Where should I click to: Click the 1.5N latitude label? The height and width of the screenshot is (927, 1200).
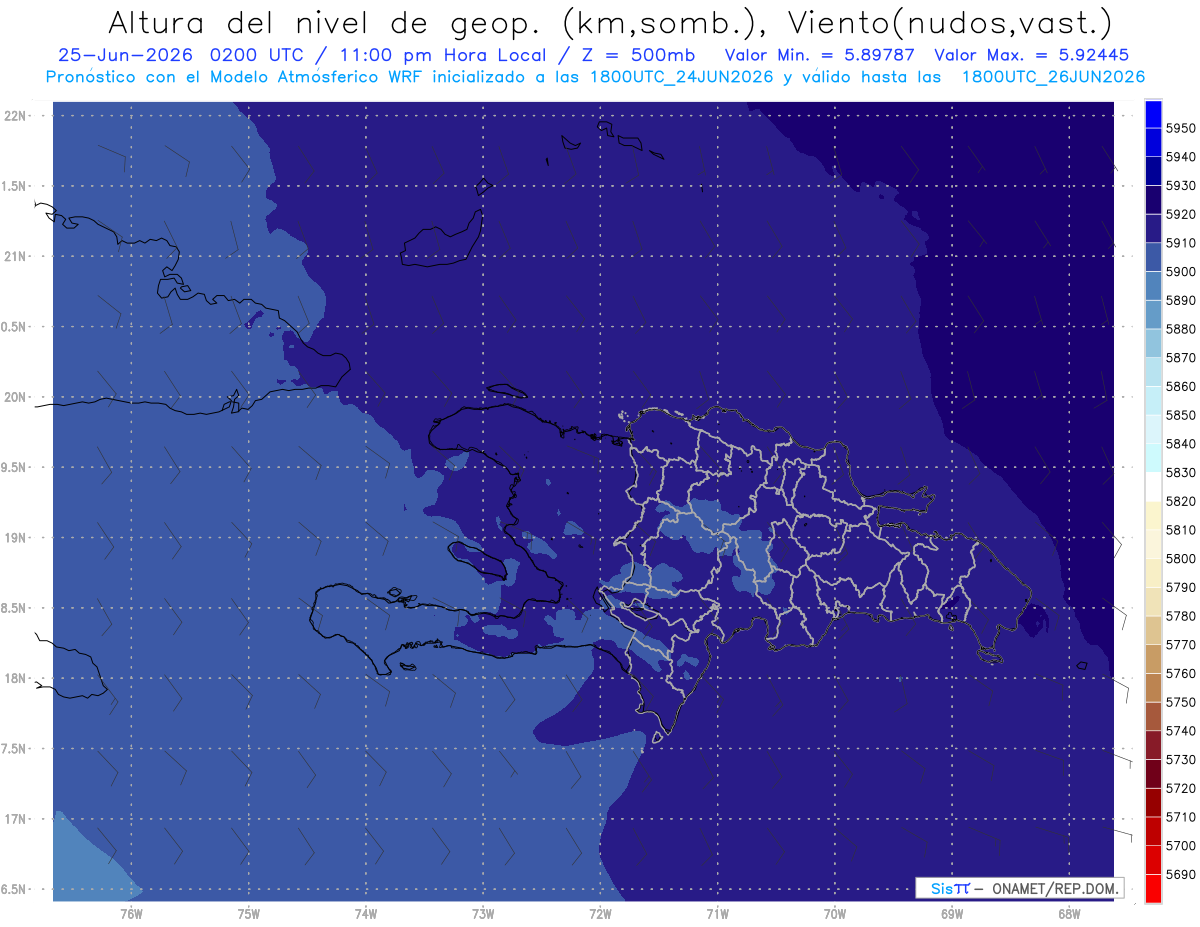tap(15, 186)
